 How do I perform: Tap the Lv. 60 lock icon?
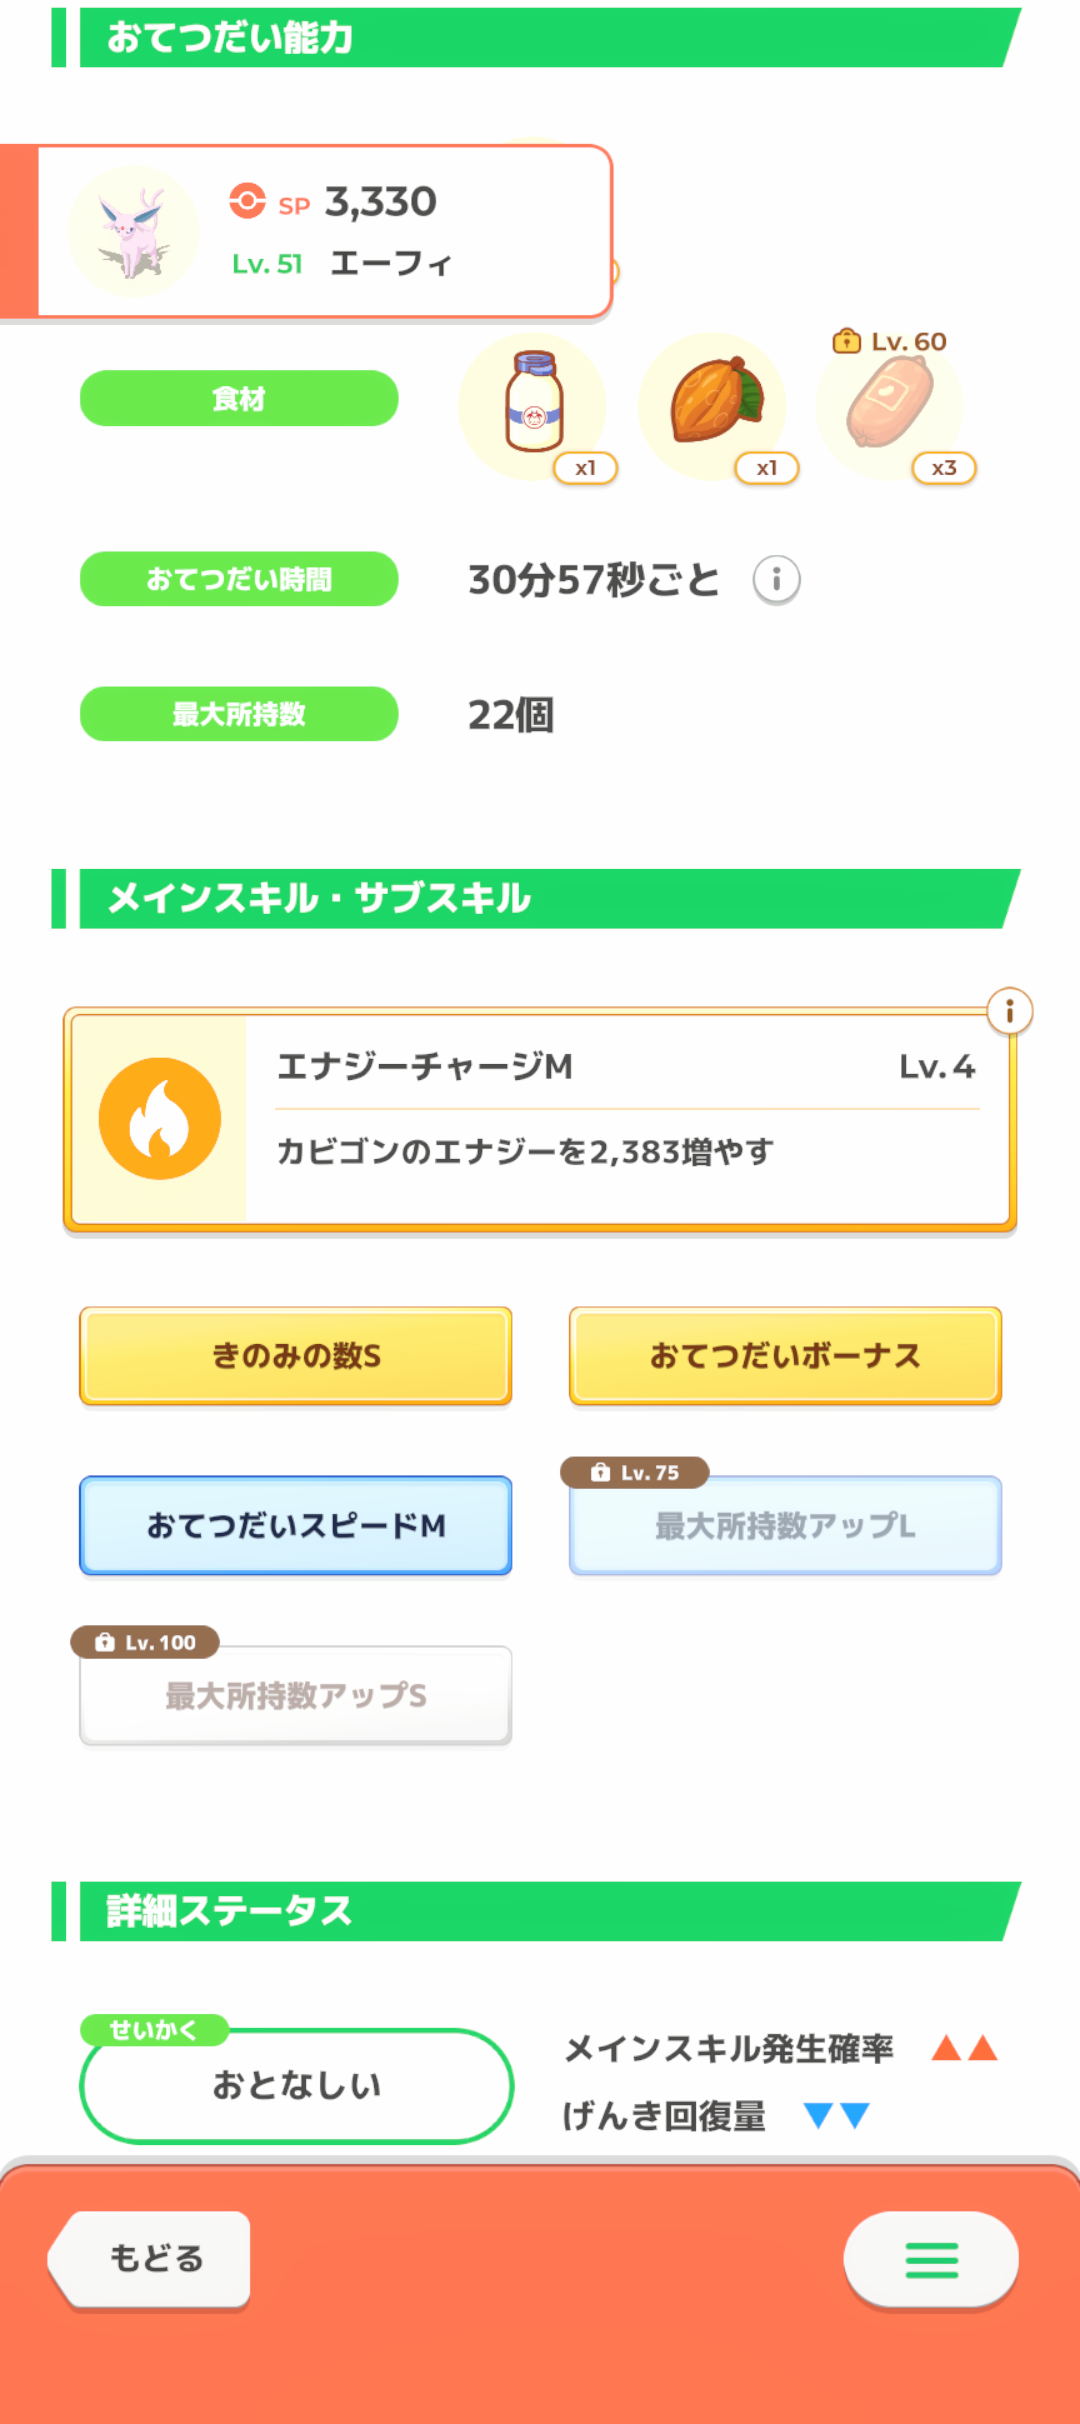pos(846,342)
